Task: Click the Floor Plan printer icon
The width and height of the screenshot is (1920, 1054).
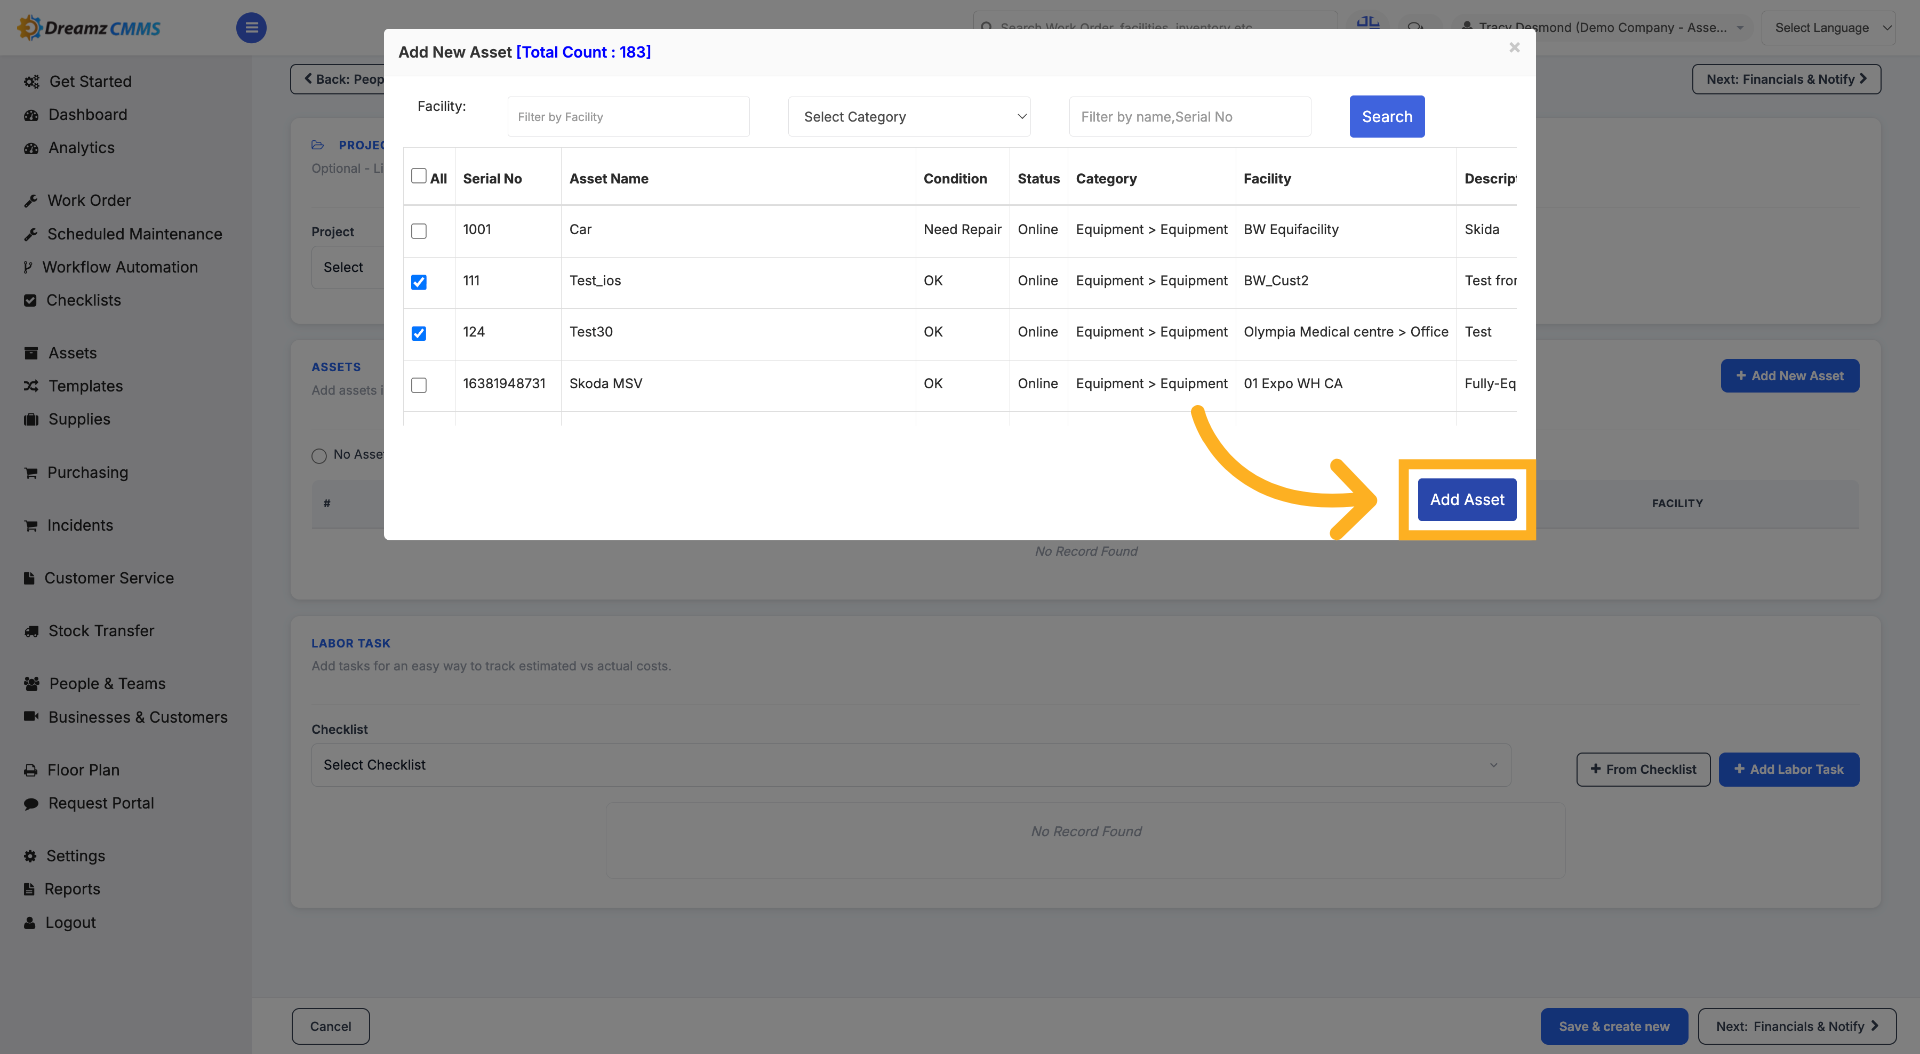Action: pyautogui.click(x=31, y=770)
